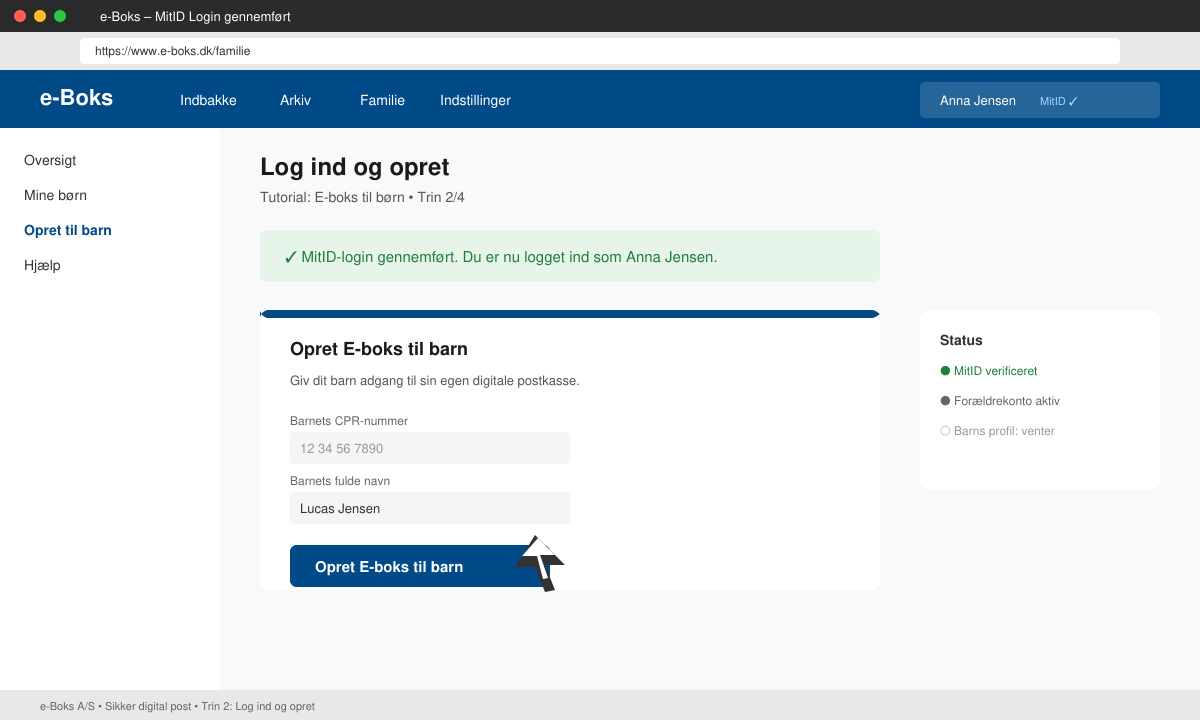Click the Opret E-boks til barn button
The width and height of the screenshot is (1200, 720).
420,566
